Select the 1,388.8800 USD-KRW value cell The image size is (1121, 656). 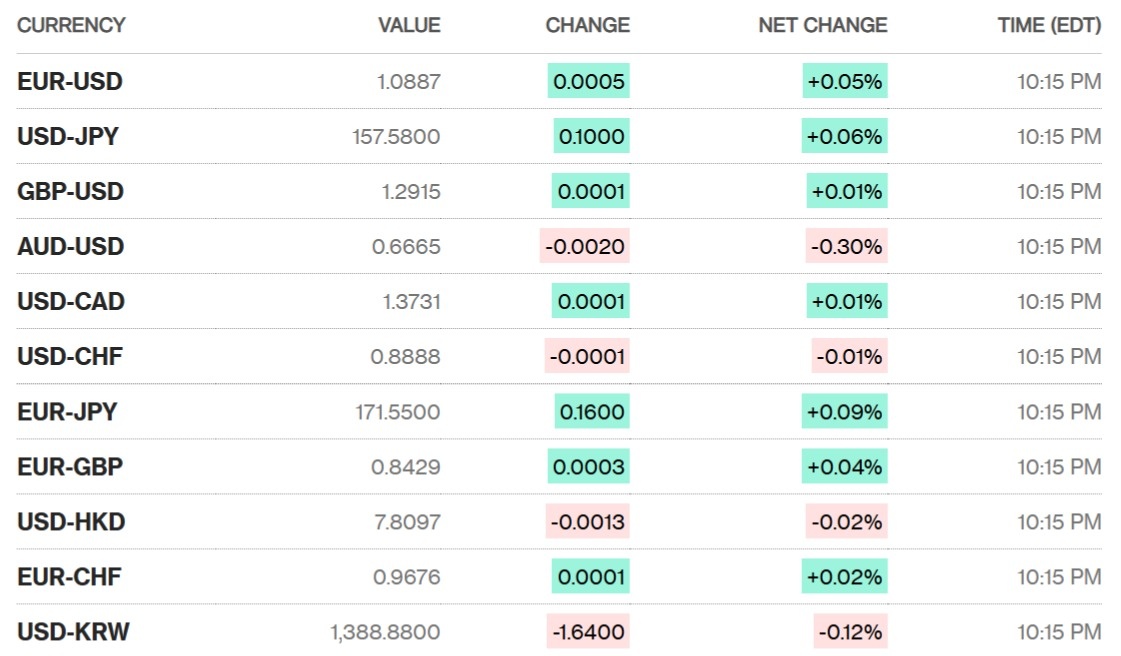385,632
